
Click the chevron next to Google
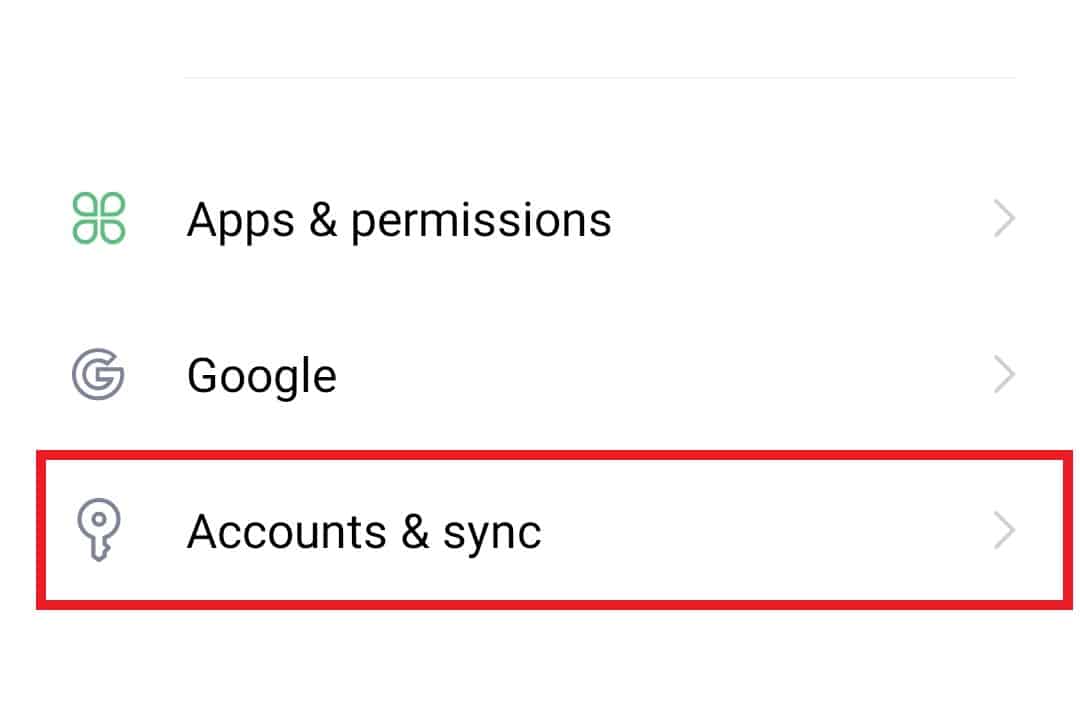click(1005, 374)
